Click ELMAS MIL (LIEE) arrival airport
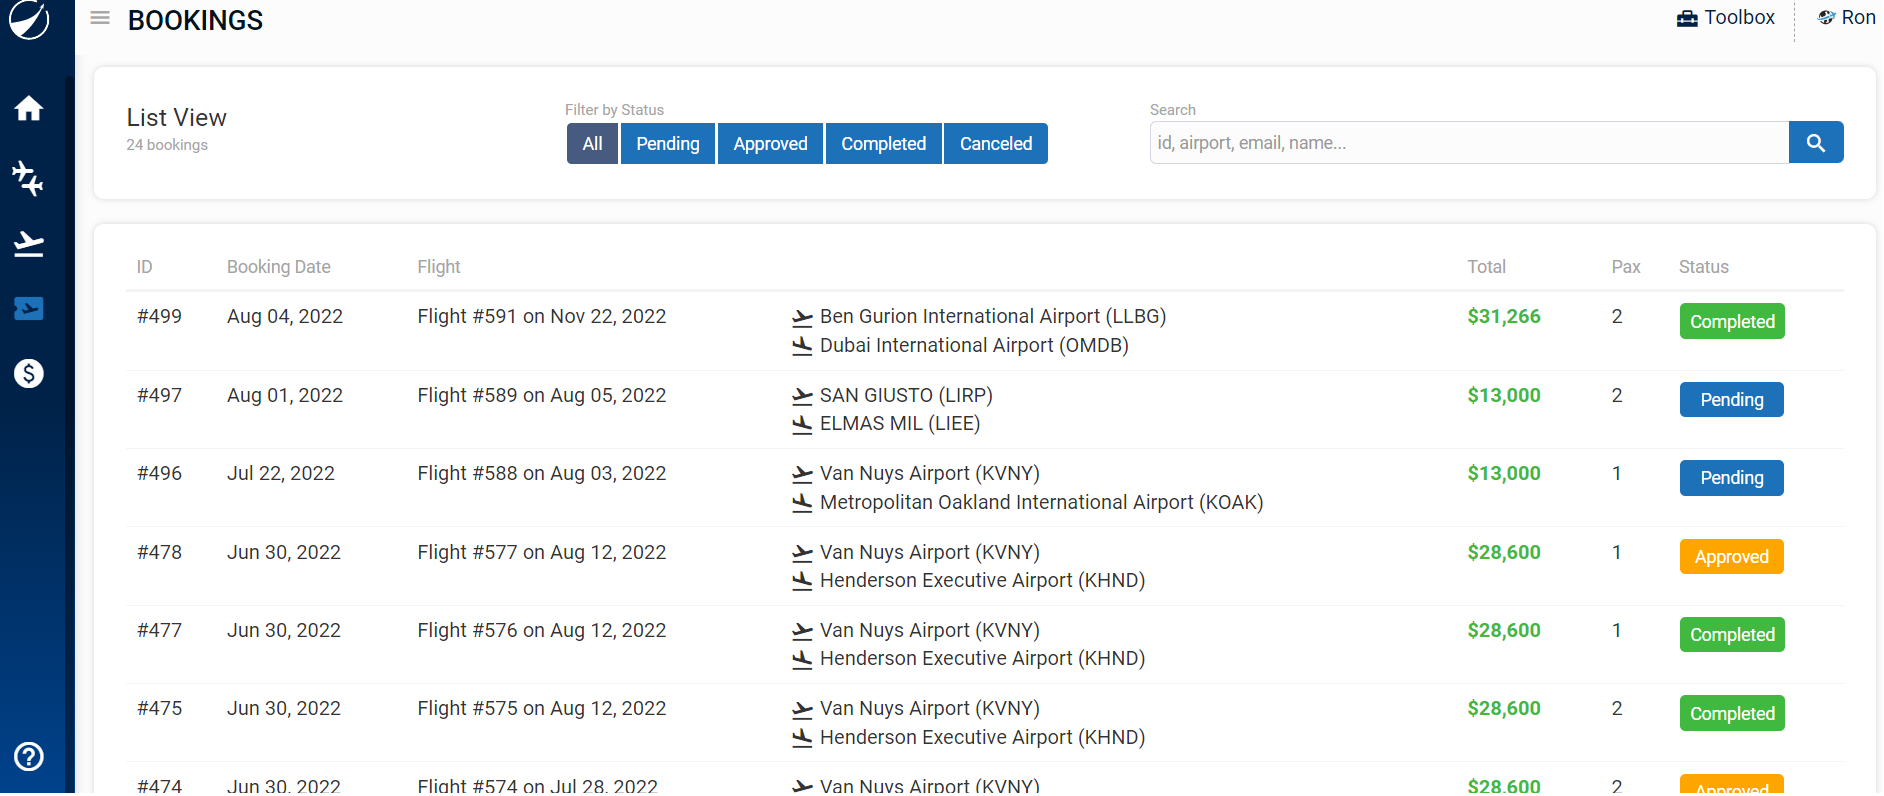 [x=899, y=424]
